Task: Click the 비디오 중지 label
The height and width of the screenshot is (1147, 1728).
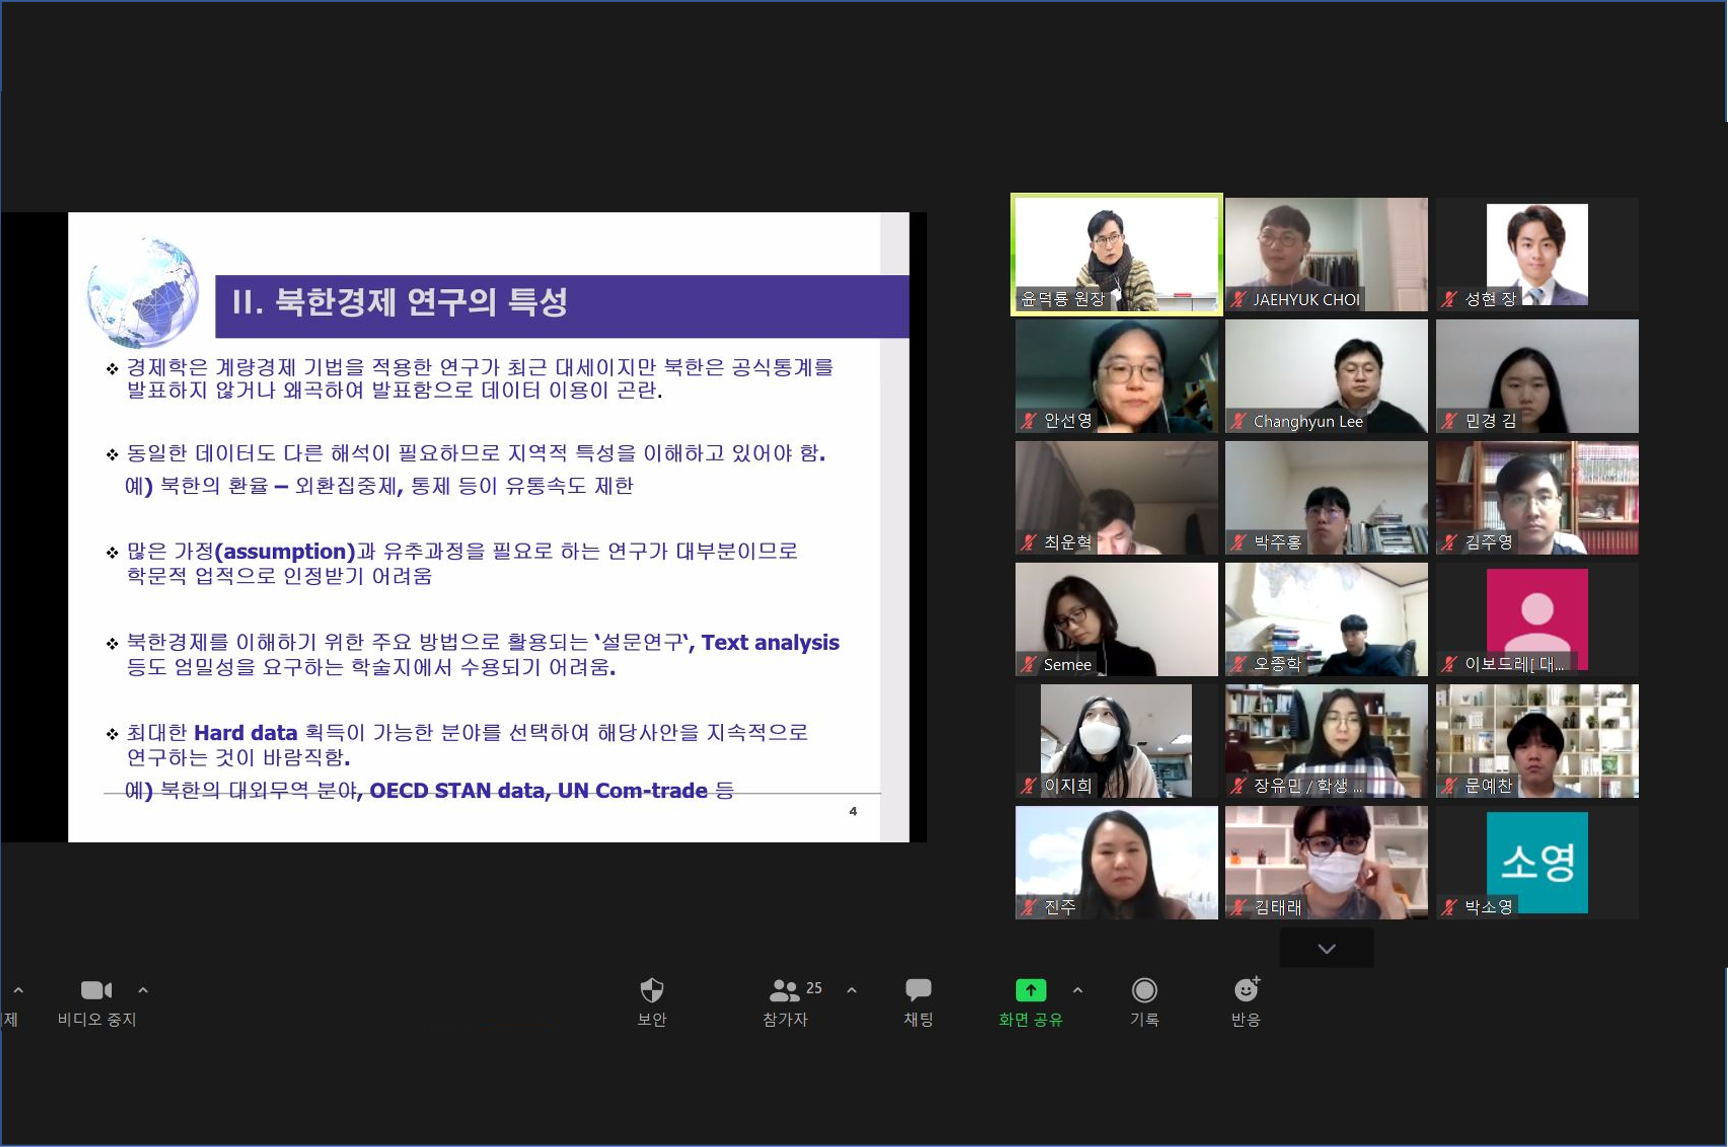Action: tap(97, 1019)
